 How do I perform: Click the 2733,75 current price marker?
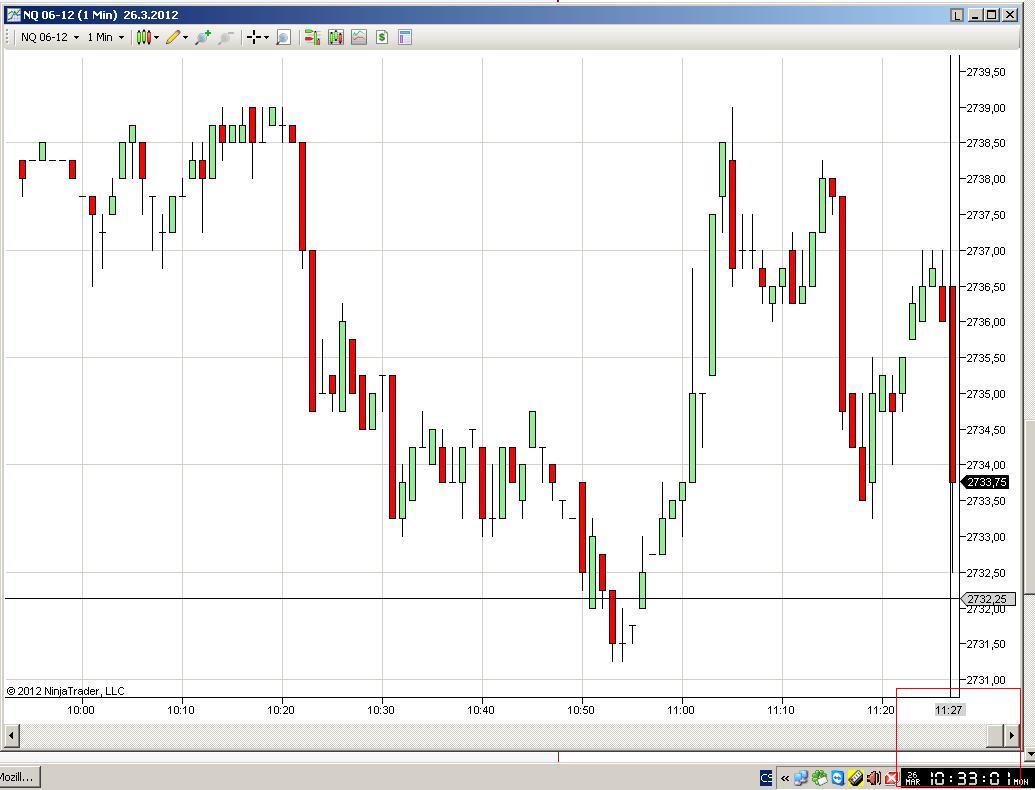coord(987,482)
